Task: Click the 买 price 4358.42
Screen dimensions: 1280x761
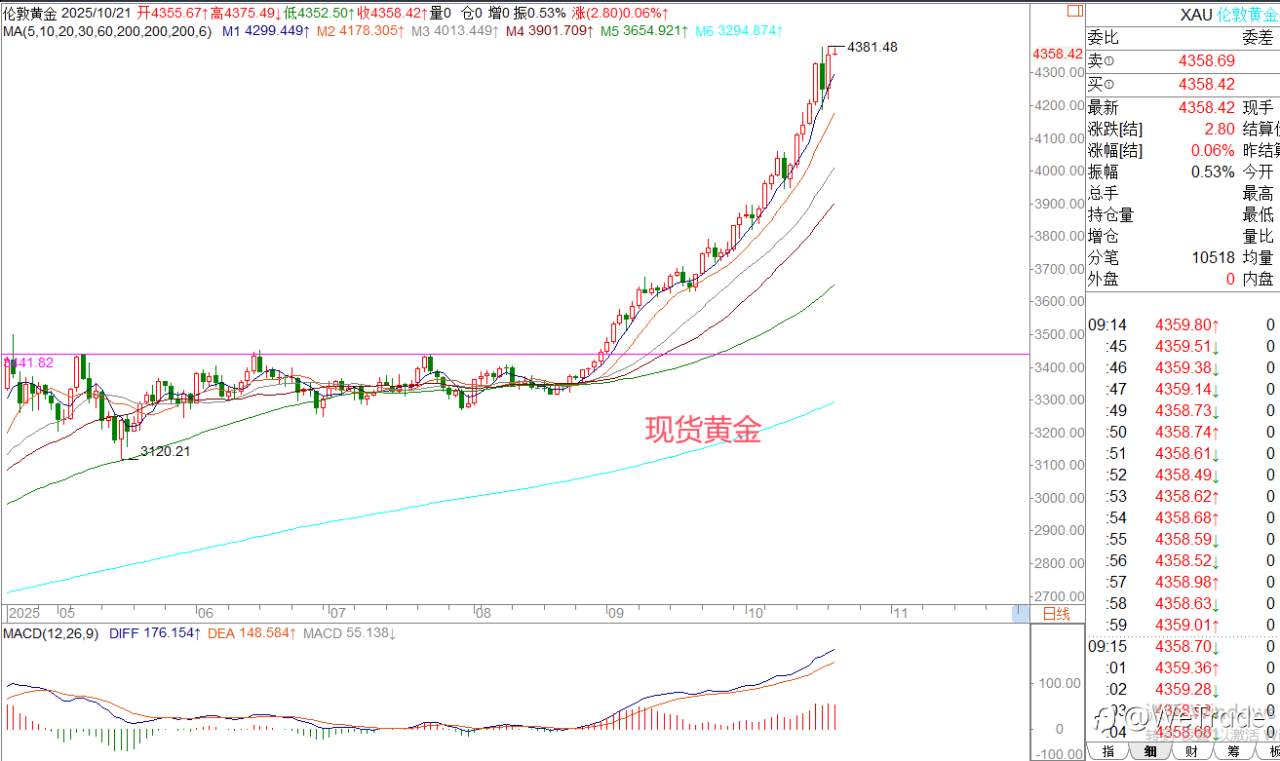Action: (1207, 84)
